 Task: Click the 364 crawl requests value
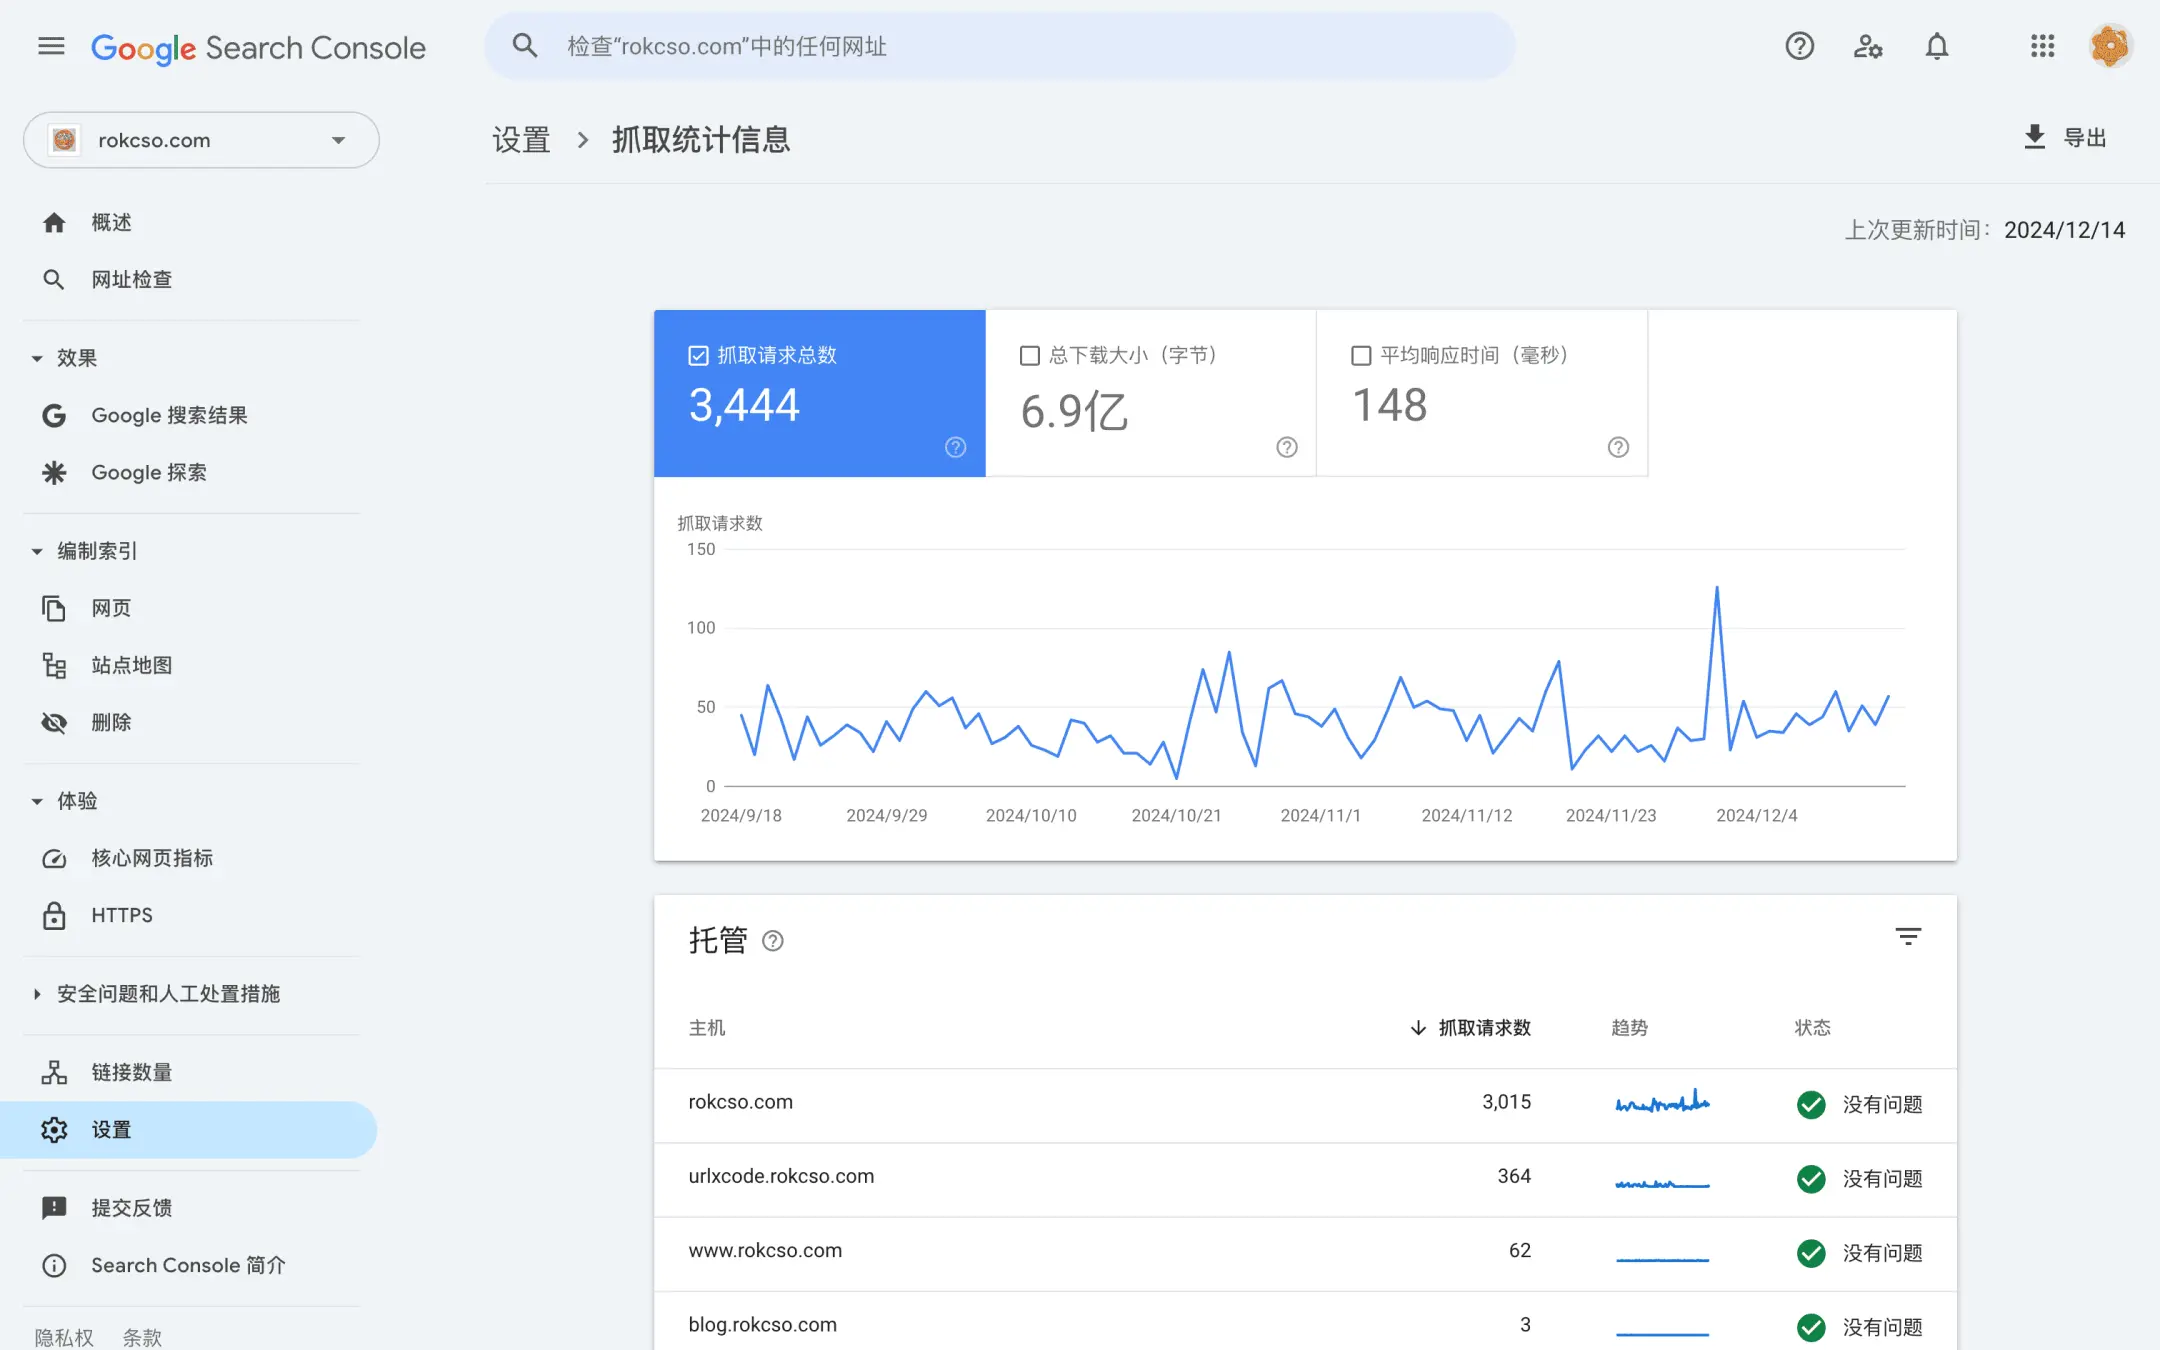1514,1177
